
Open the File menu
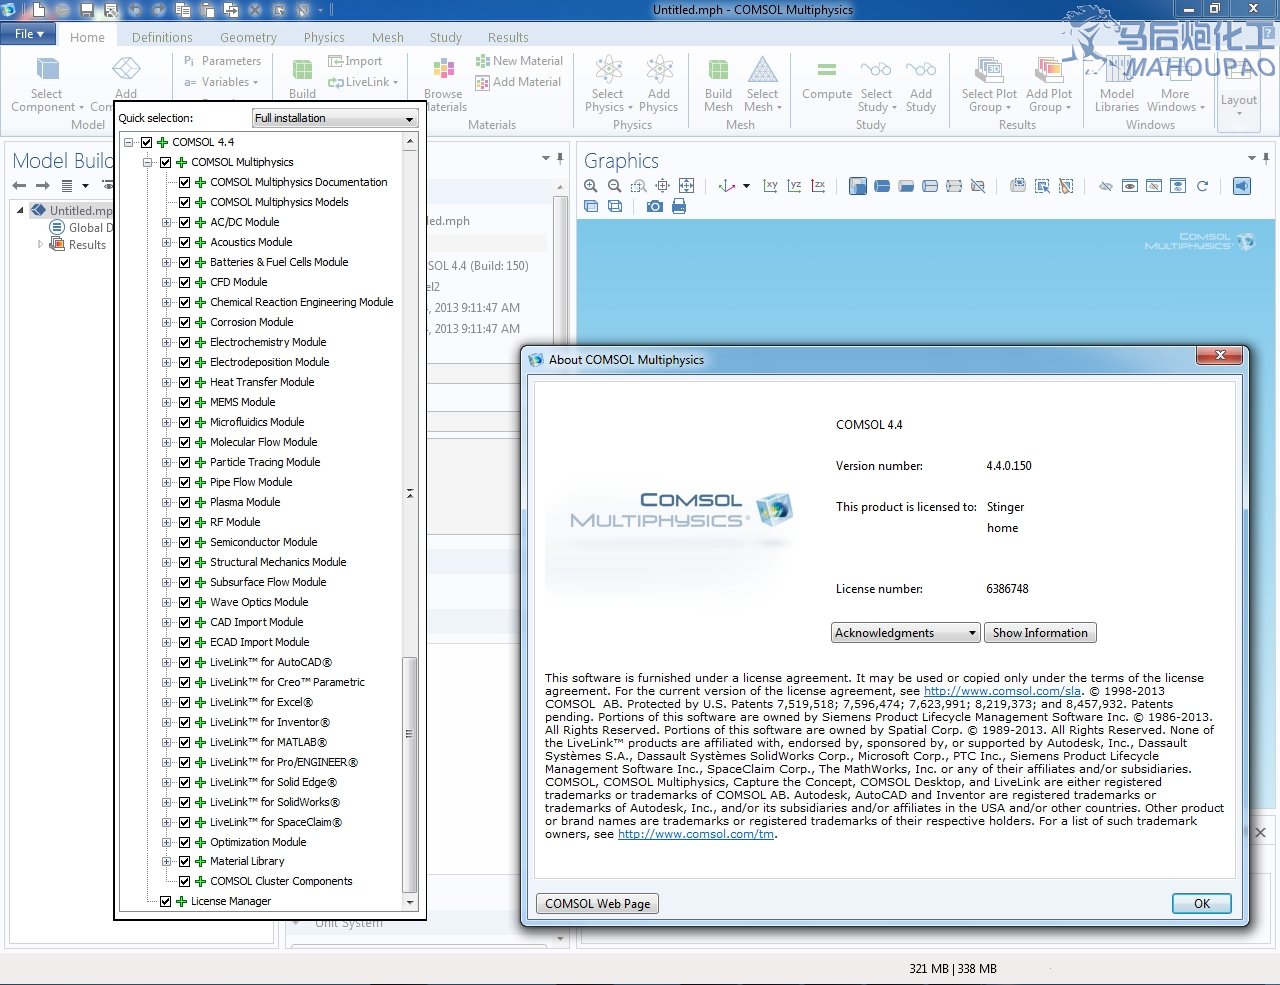pyautogui.click(x=28, y=33)
